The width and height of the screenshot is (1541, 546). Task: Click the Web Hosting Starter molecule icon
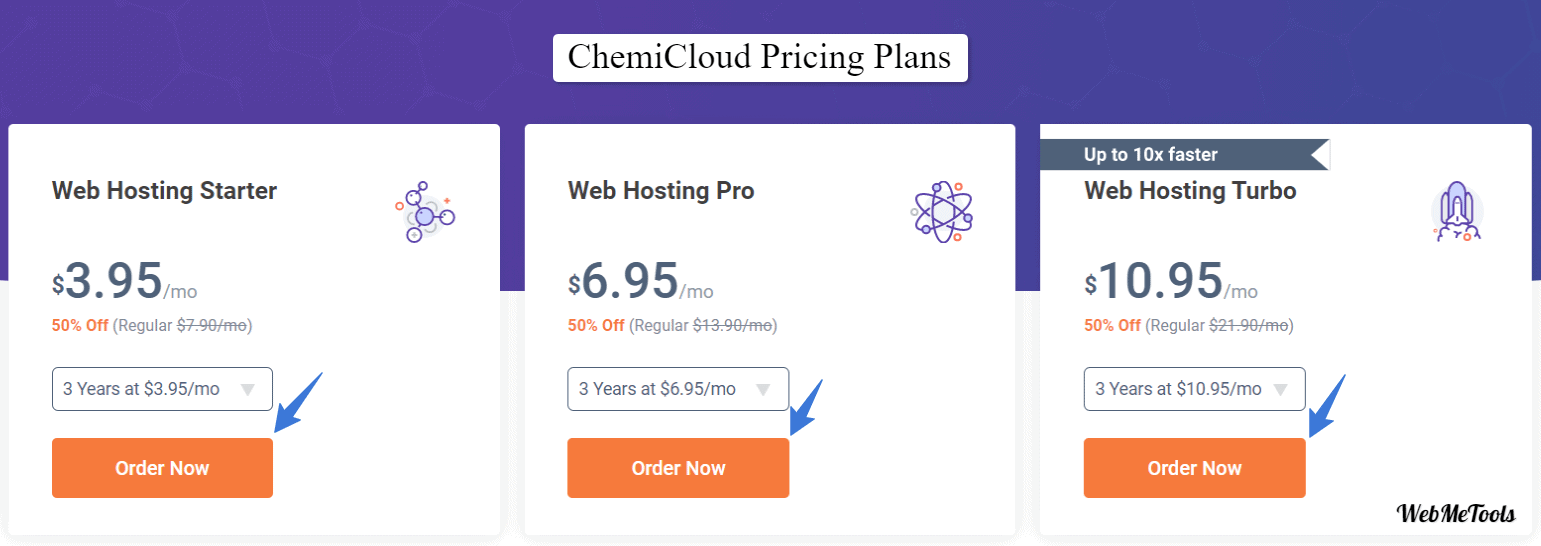425,213
